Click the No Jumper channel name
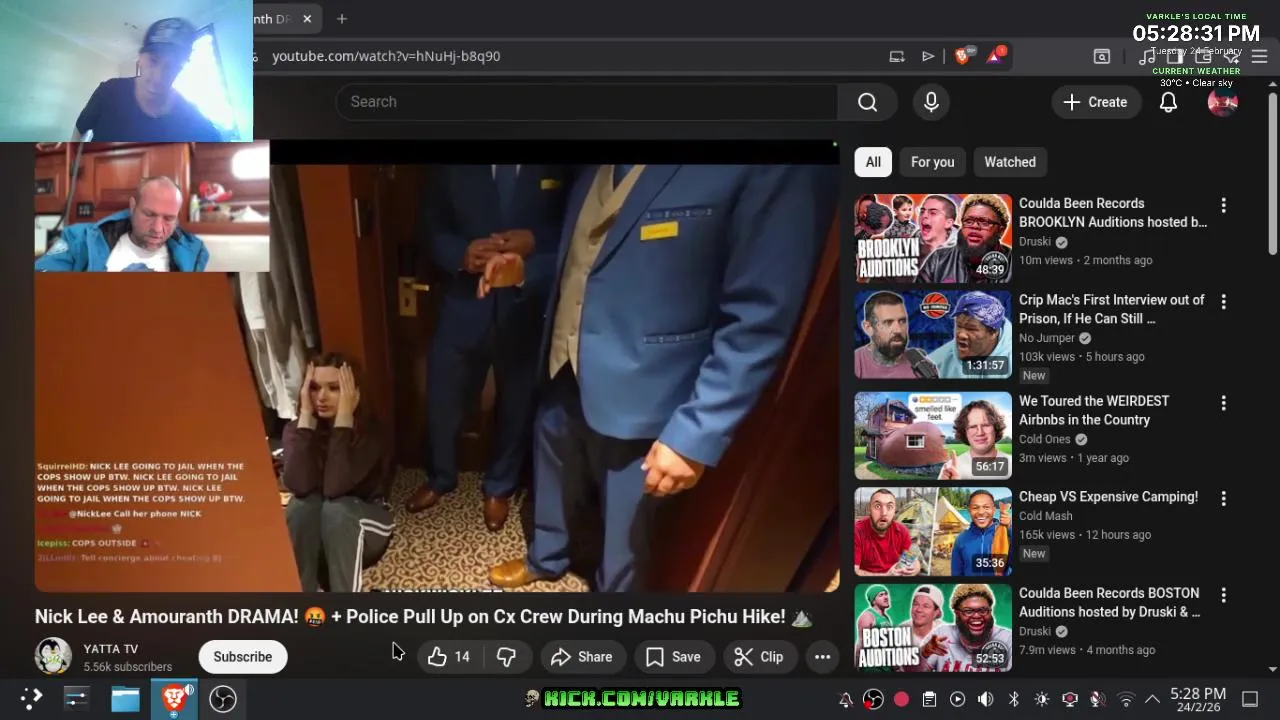 1047,338
